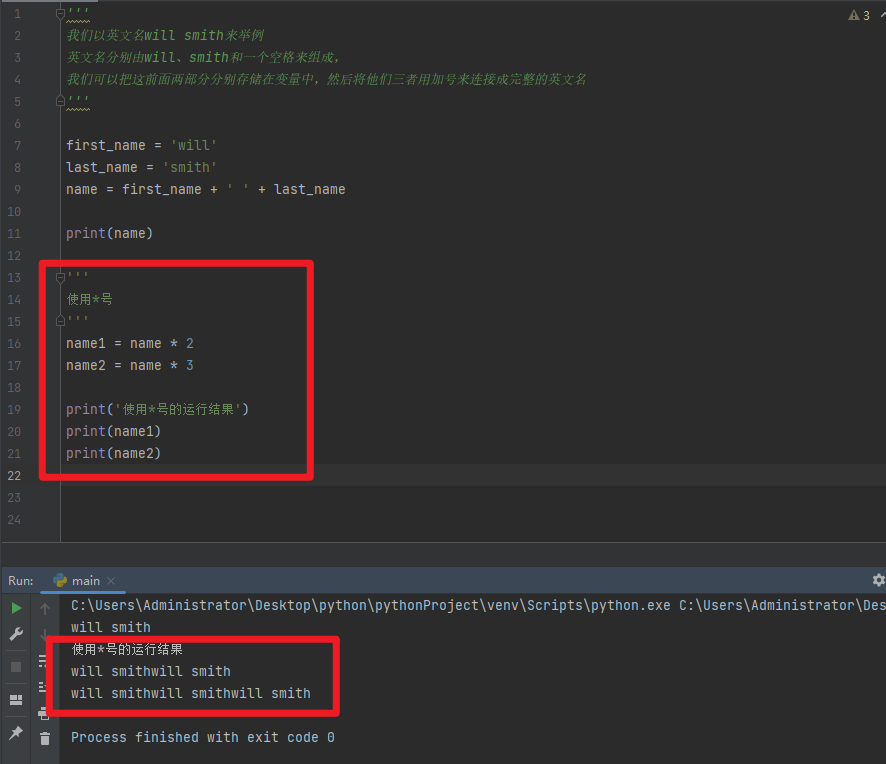
Task: Click the tripled will smith output line
Action: [191, 694]
